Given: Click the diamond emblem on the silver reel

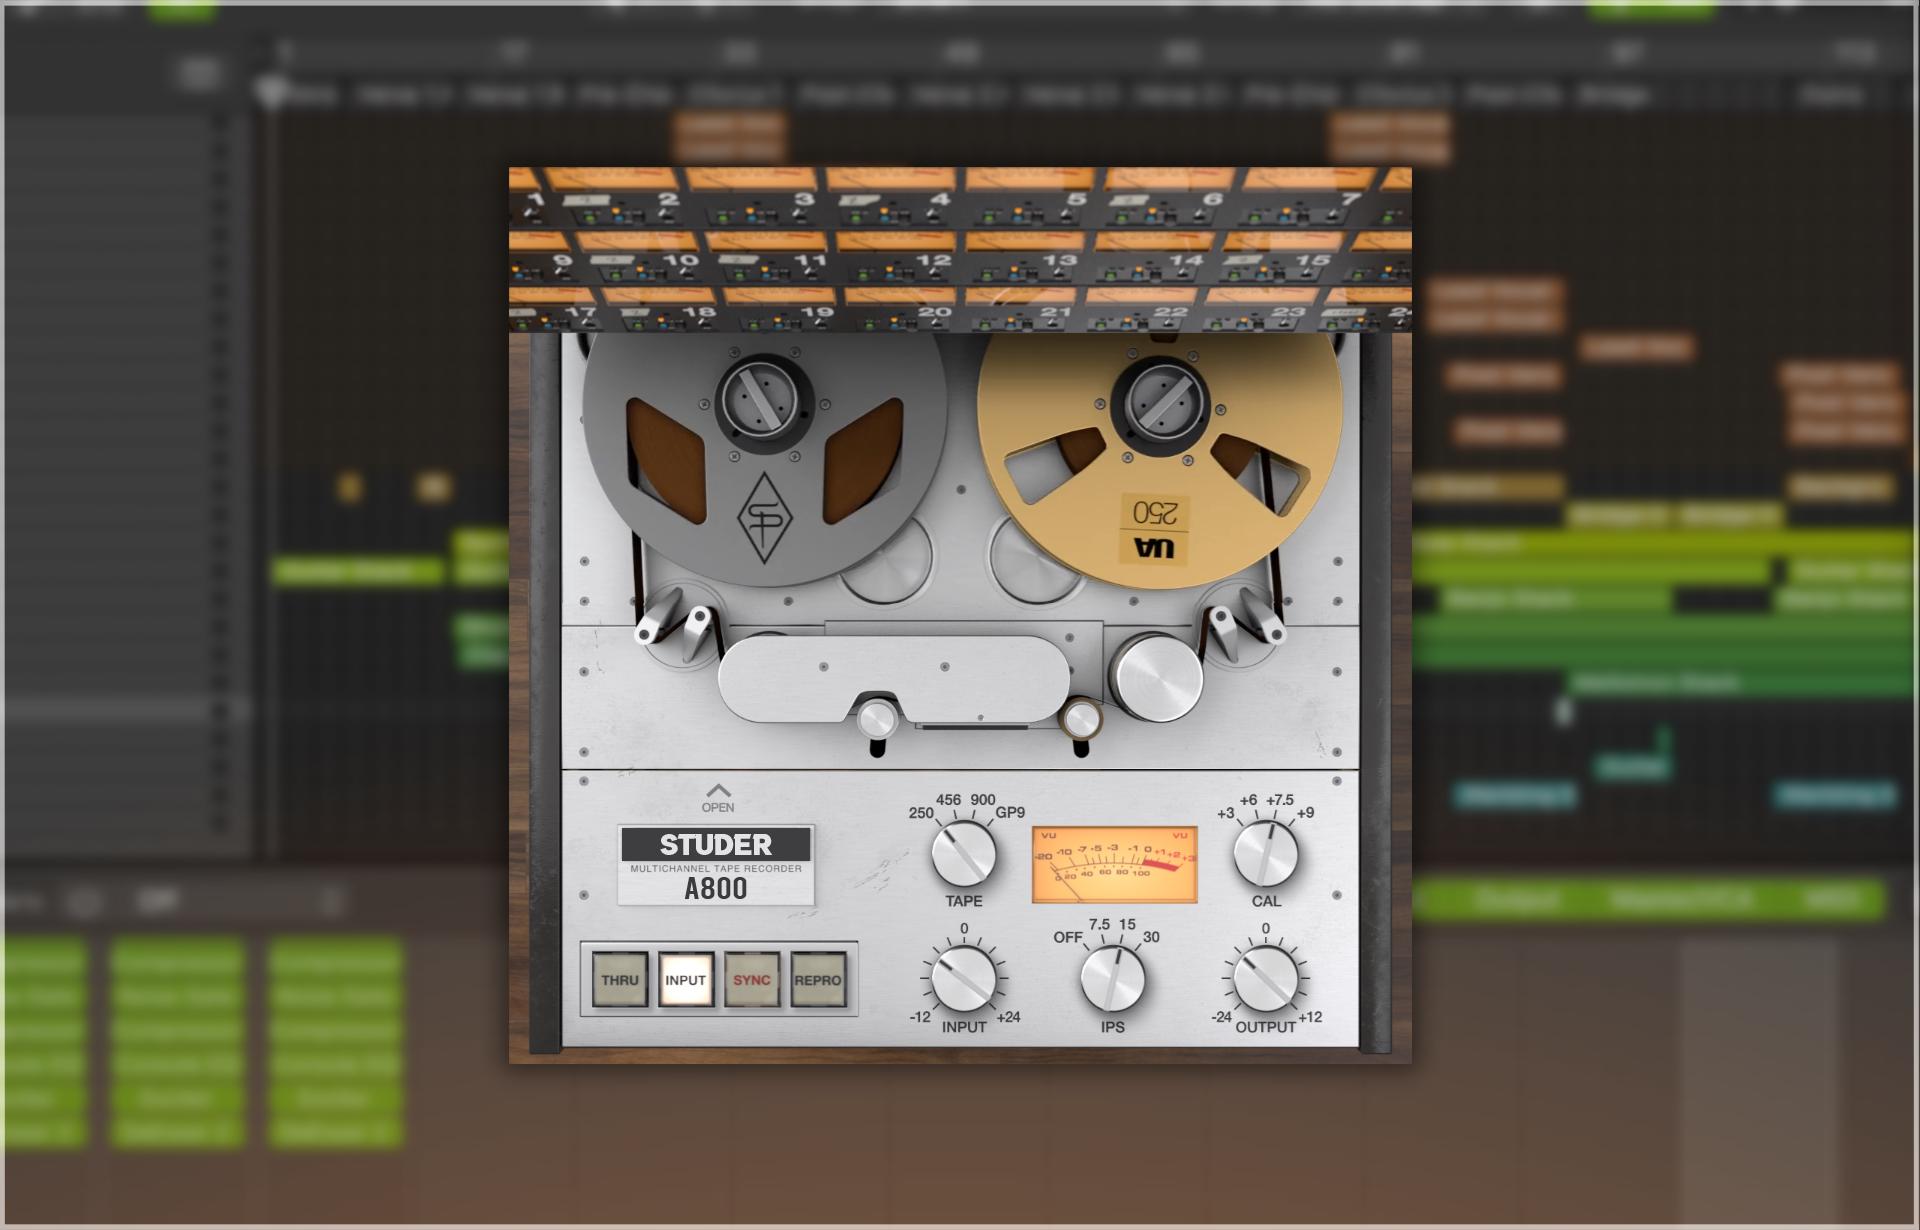Looking at the screenshot, I should tap(765, 517).
